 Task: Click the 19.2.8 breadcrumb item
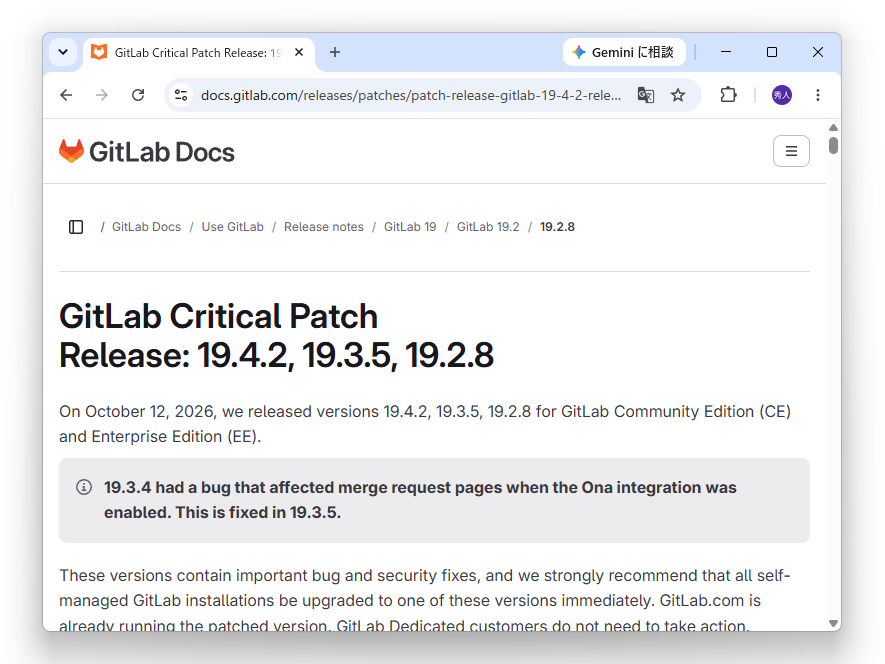(557, 227)
